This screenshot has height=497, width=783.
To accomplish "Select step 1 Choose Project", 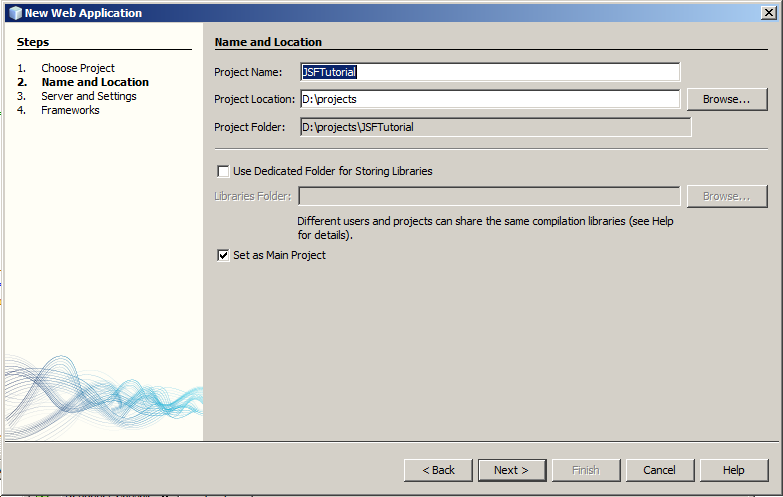I will coord(77,68).
